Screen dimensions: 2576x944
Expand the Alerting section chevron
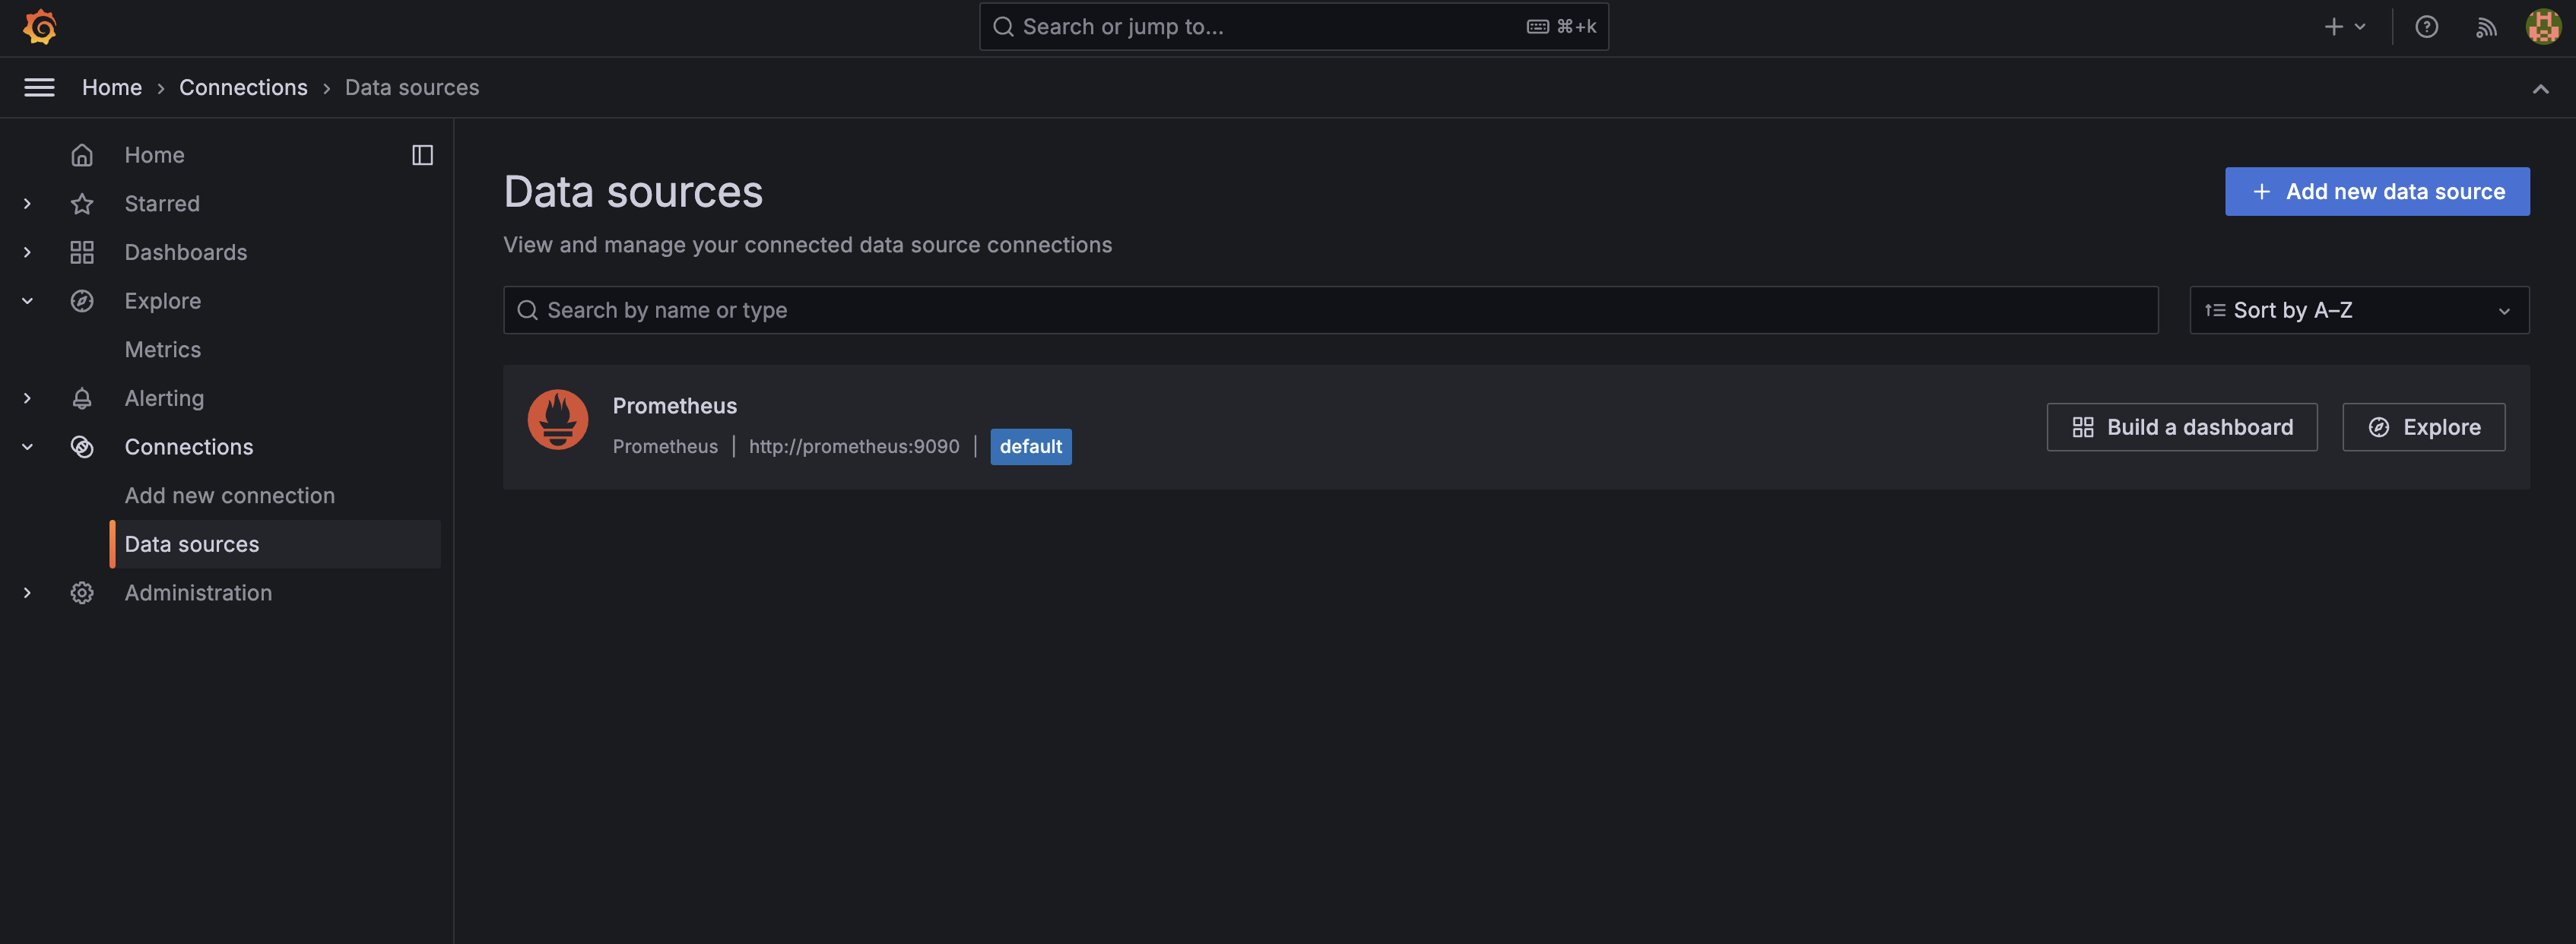pos(27,398)
